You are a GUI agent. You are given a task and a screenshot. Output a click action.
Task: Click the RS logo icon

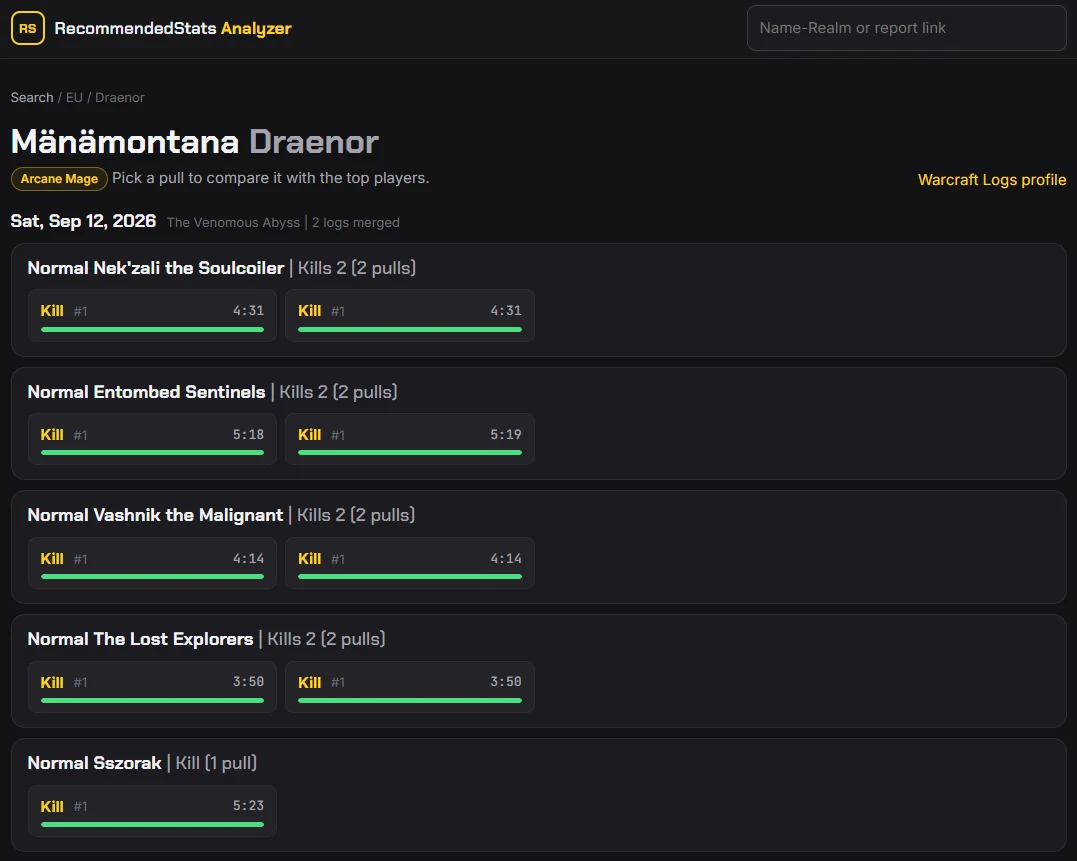[28, 28]
